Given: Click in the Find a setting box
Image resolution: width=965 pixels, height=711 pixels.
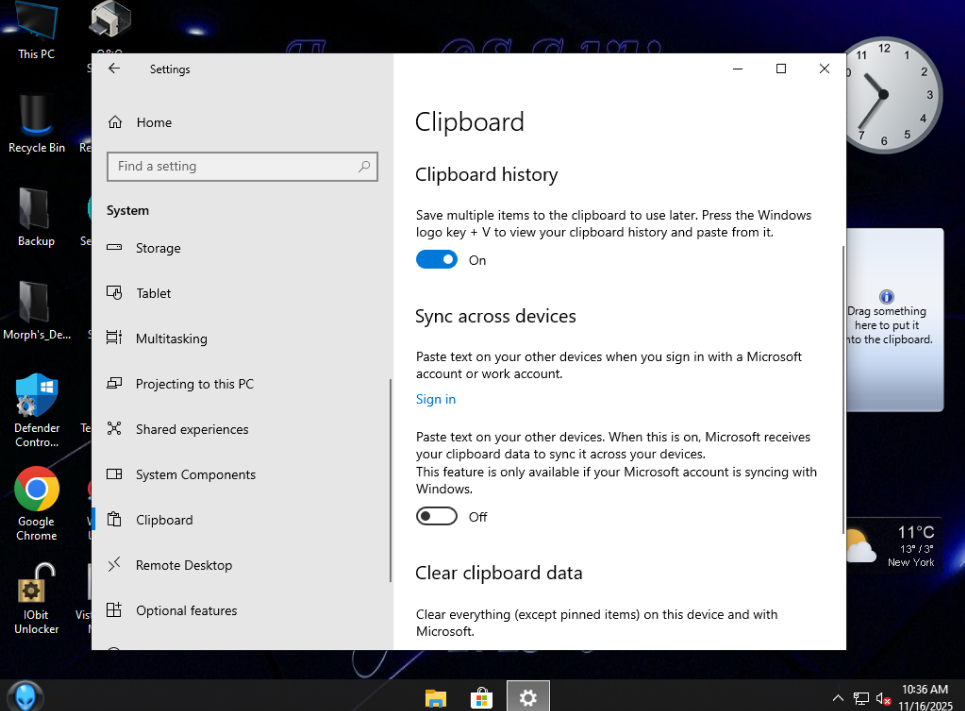Looking at the screenshot, I should point(230,167).
